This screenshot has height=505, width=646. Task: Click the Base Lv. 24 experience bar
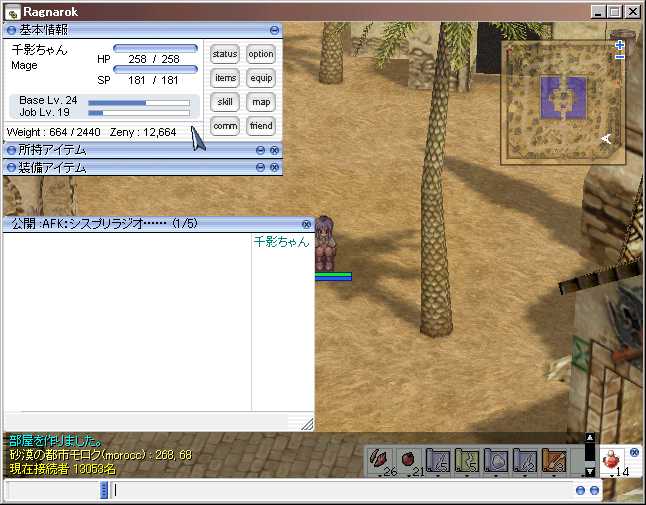(139, 103)
